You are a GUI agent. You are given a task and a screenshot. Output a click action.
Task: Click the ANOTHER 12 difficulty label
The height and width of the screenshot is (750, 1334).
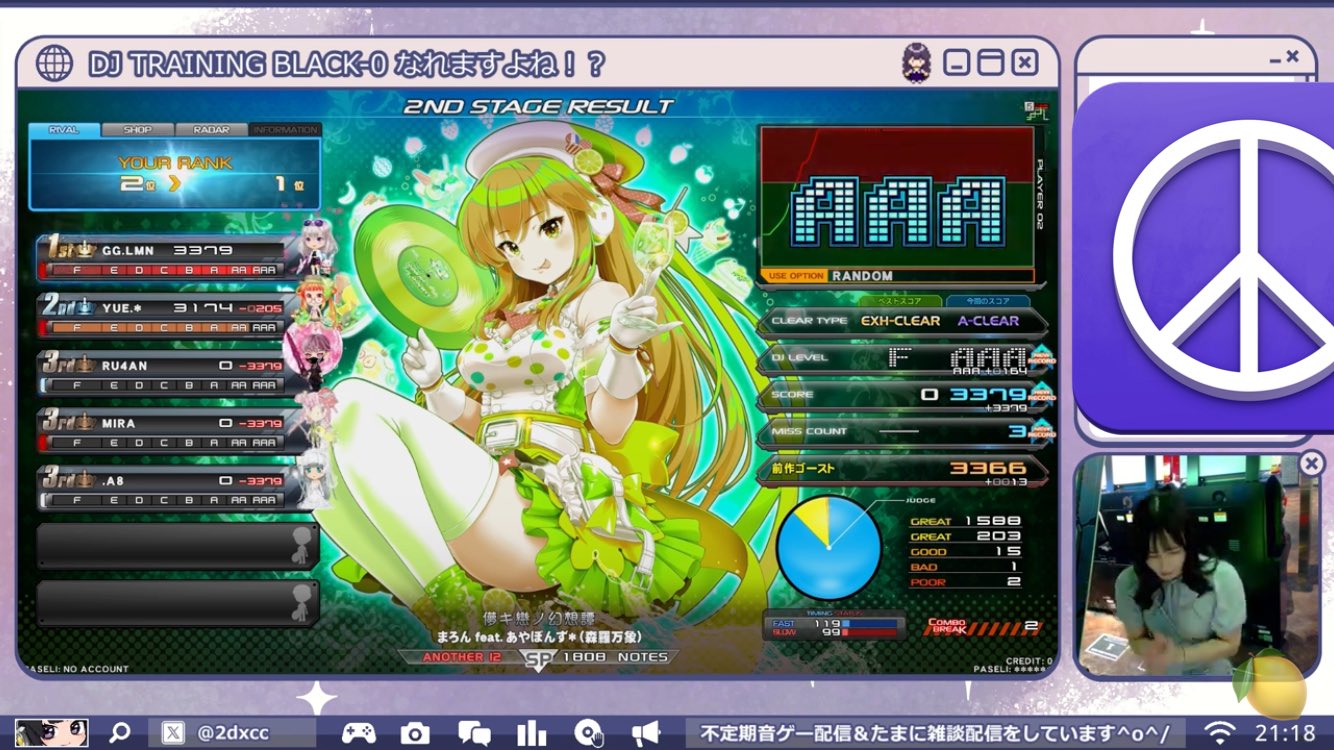coord(461,658)
